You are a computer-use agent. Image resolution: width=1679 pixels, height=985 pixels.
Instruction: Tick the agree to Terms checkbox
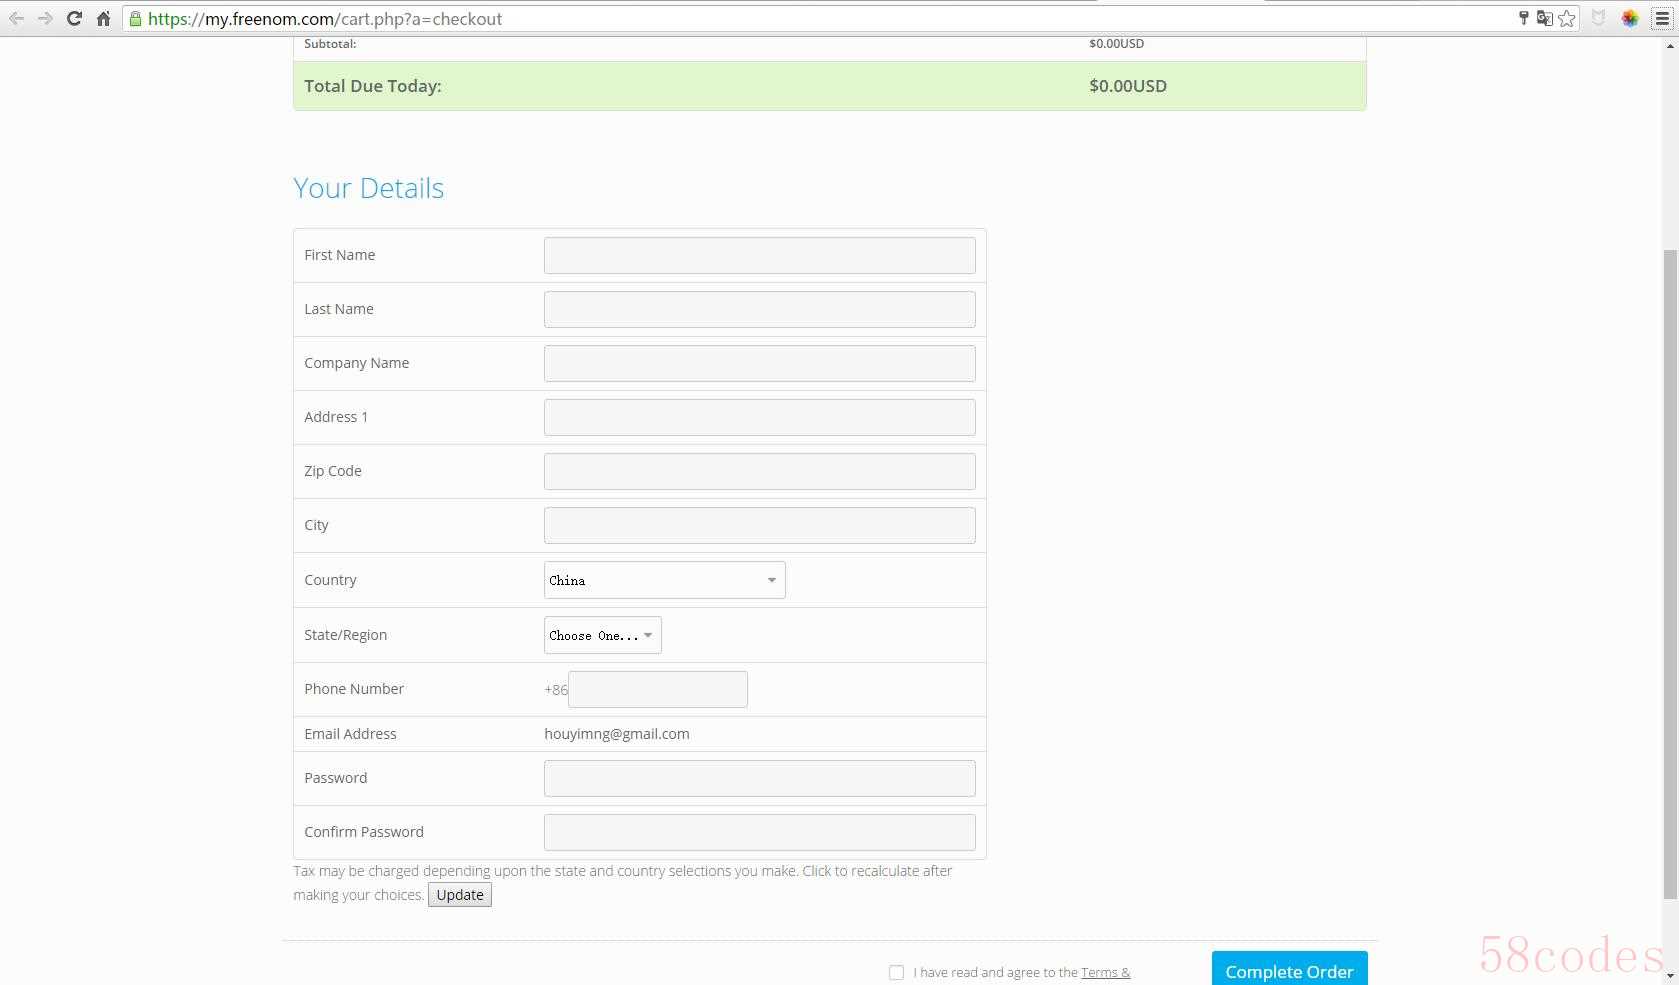point(896,972)
